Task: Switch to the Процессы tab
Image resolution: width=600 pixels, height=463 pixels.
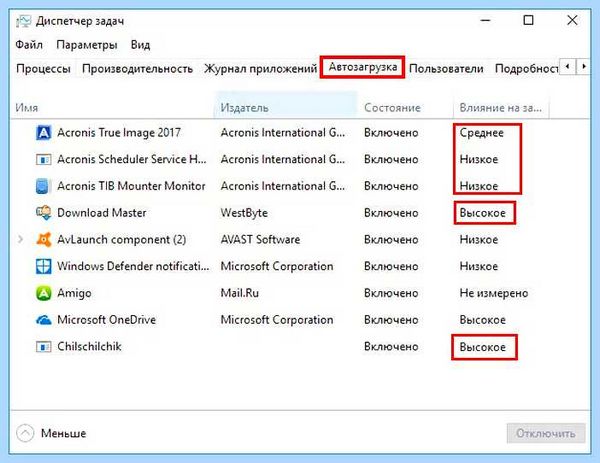Action: click(43, 68)
